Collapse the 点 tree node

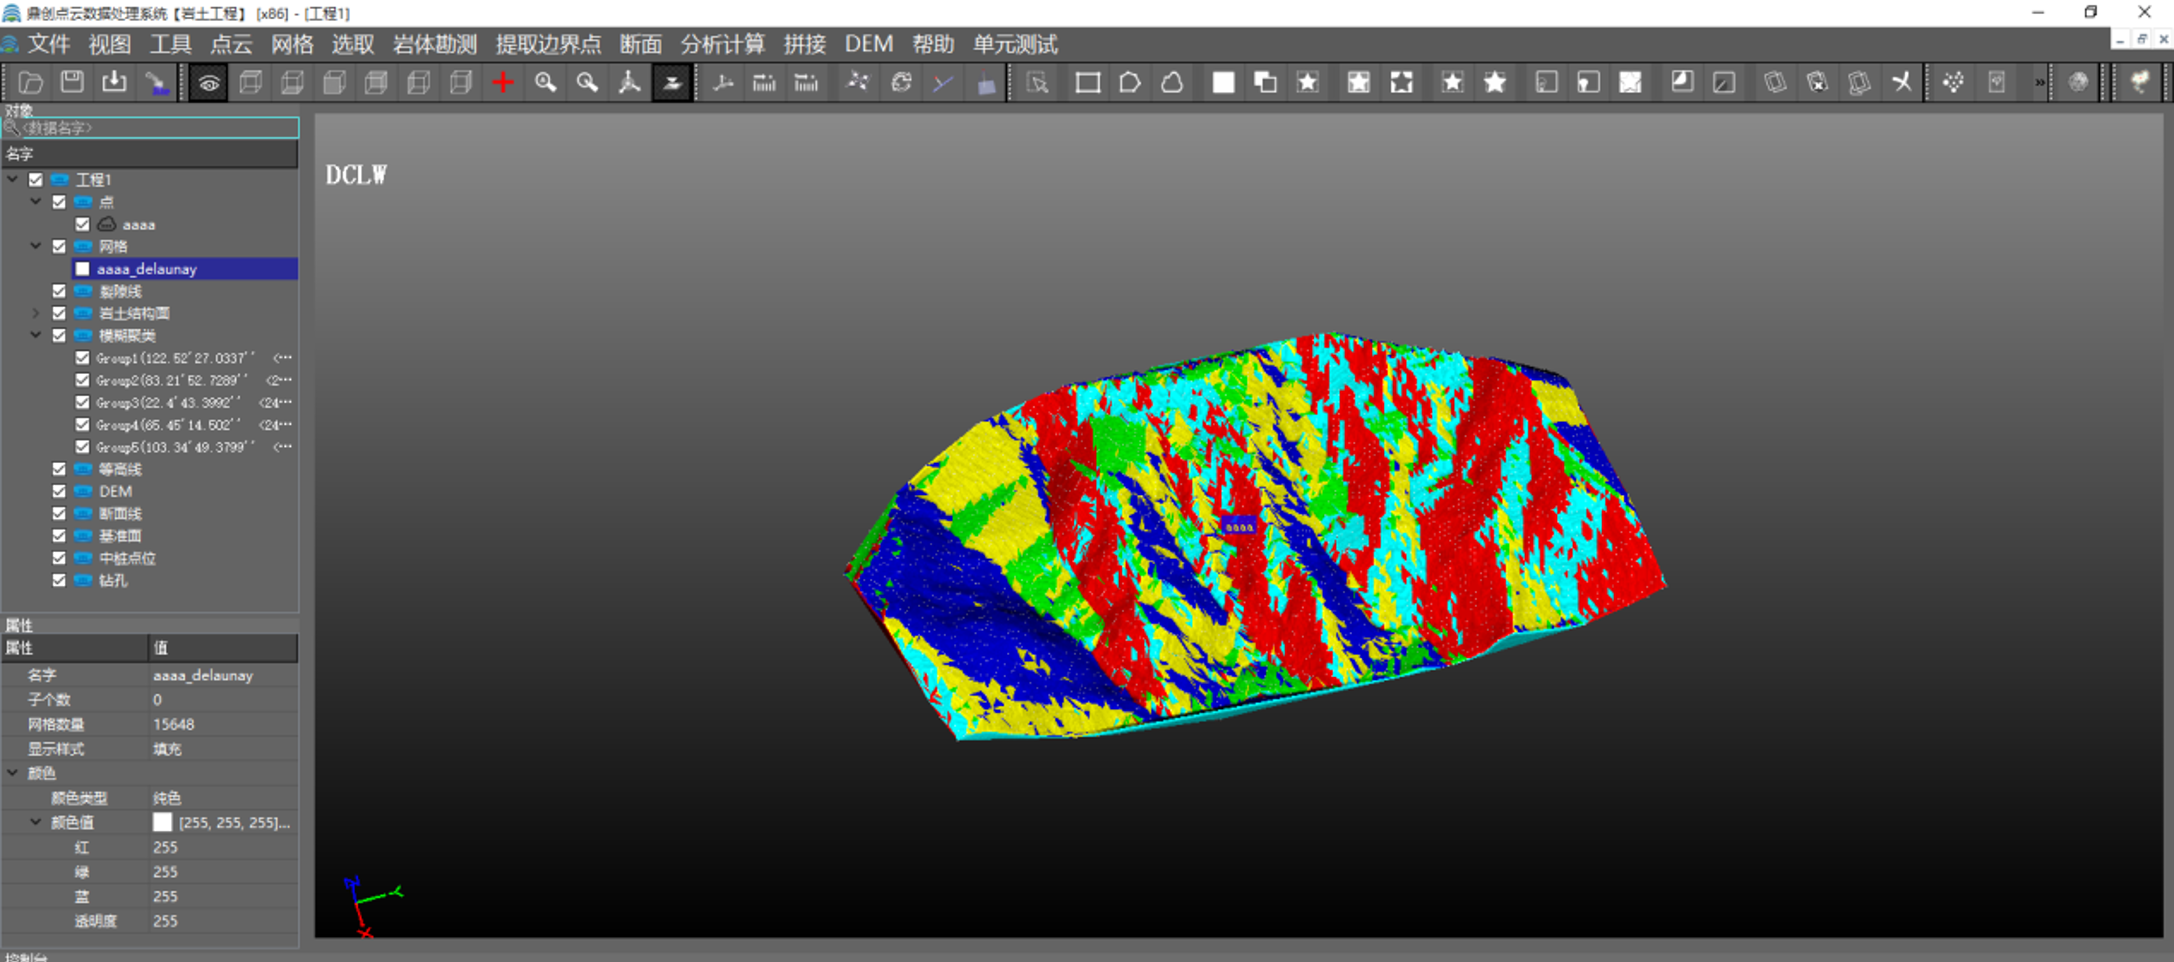tap(36, 202)
